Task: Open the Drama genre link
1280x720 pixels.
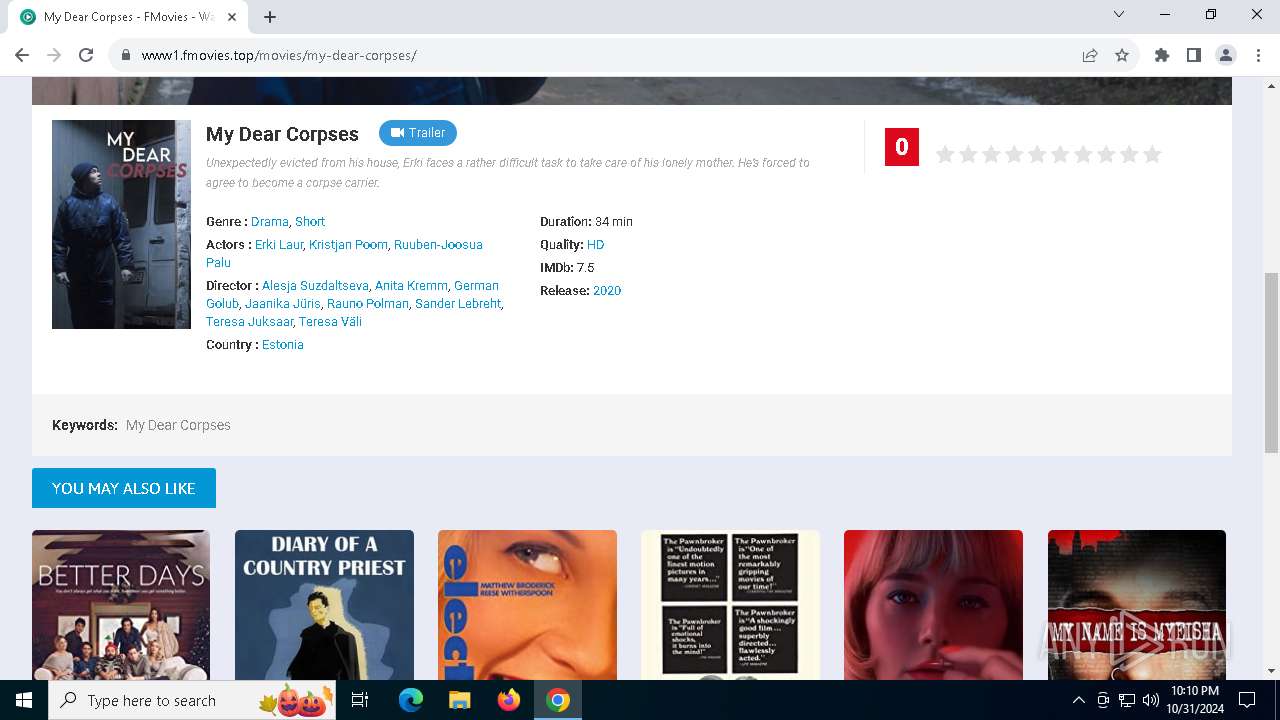Action: (x=270, y=222)
